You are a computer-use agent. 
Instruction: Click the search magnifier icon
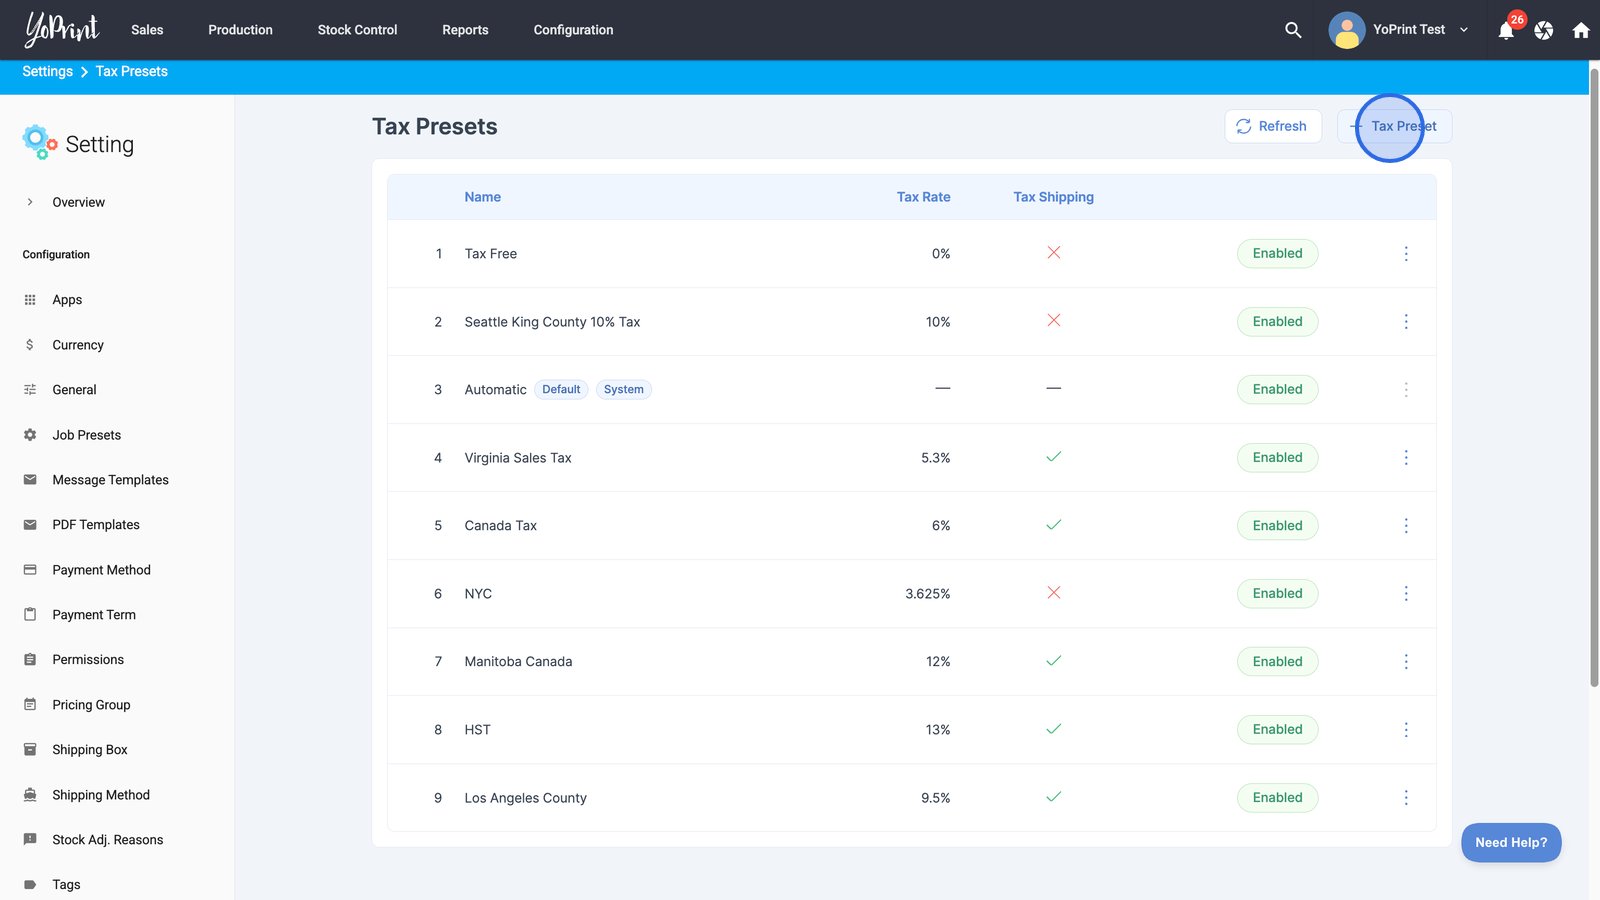pos(1293,30)
